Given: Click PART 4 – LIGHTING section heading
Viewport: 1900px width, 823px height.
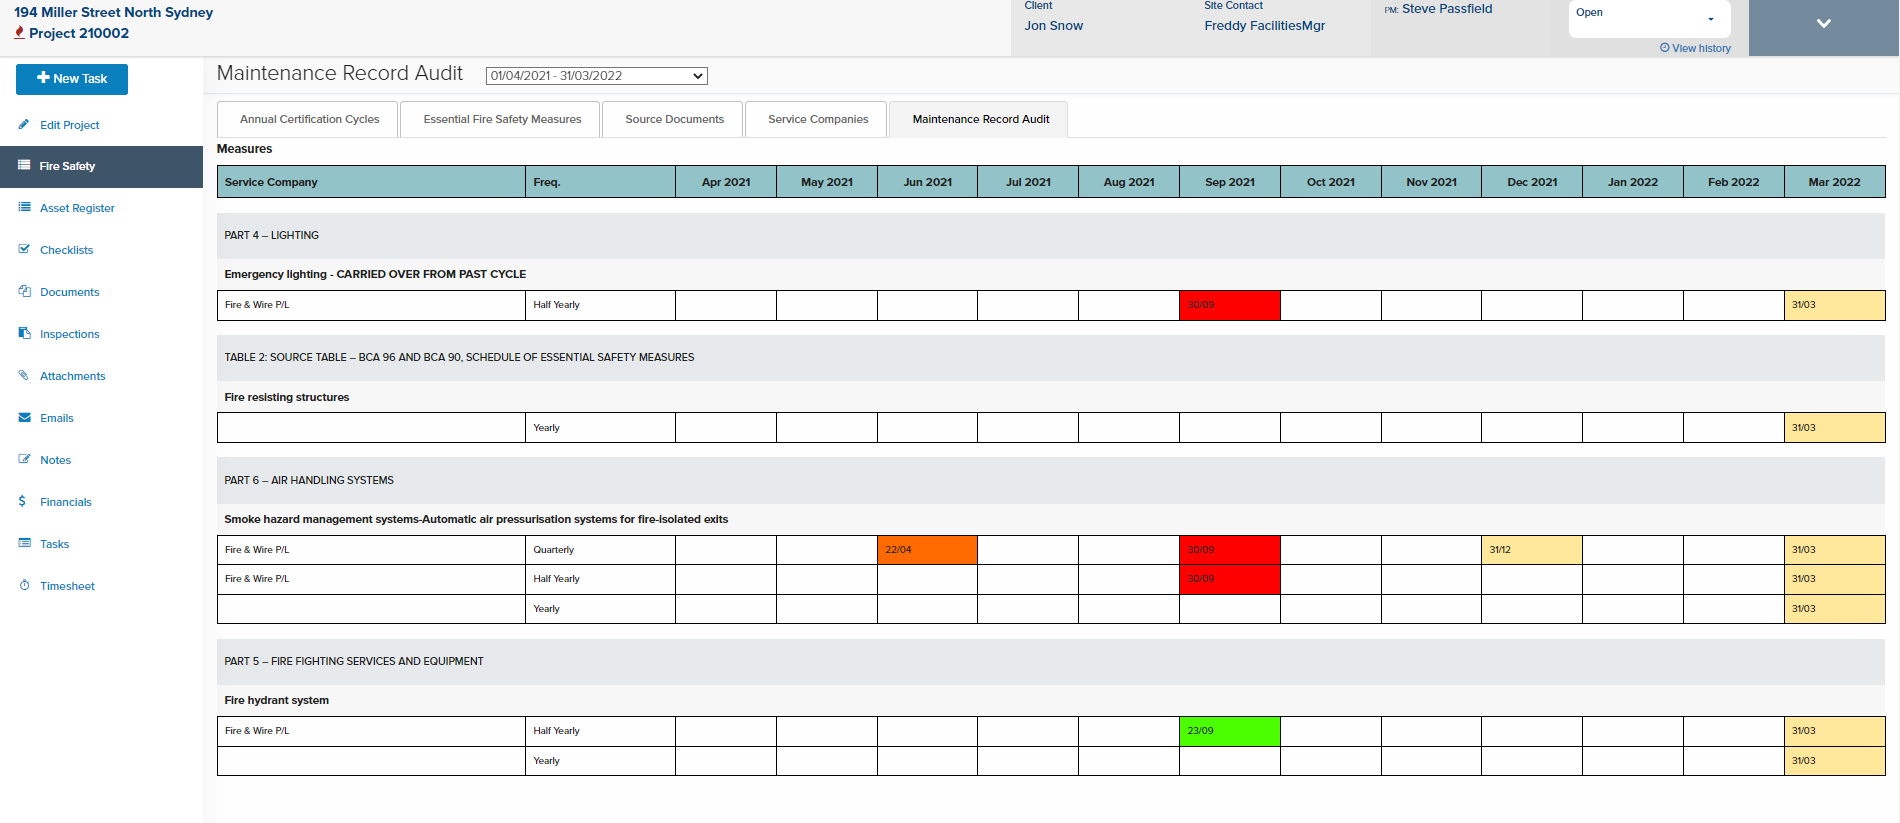Looking at the screenshot, I should tap(271, 236).
